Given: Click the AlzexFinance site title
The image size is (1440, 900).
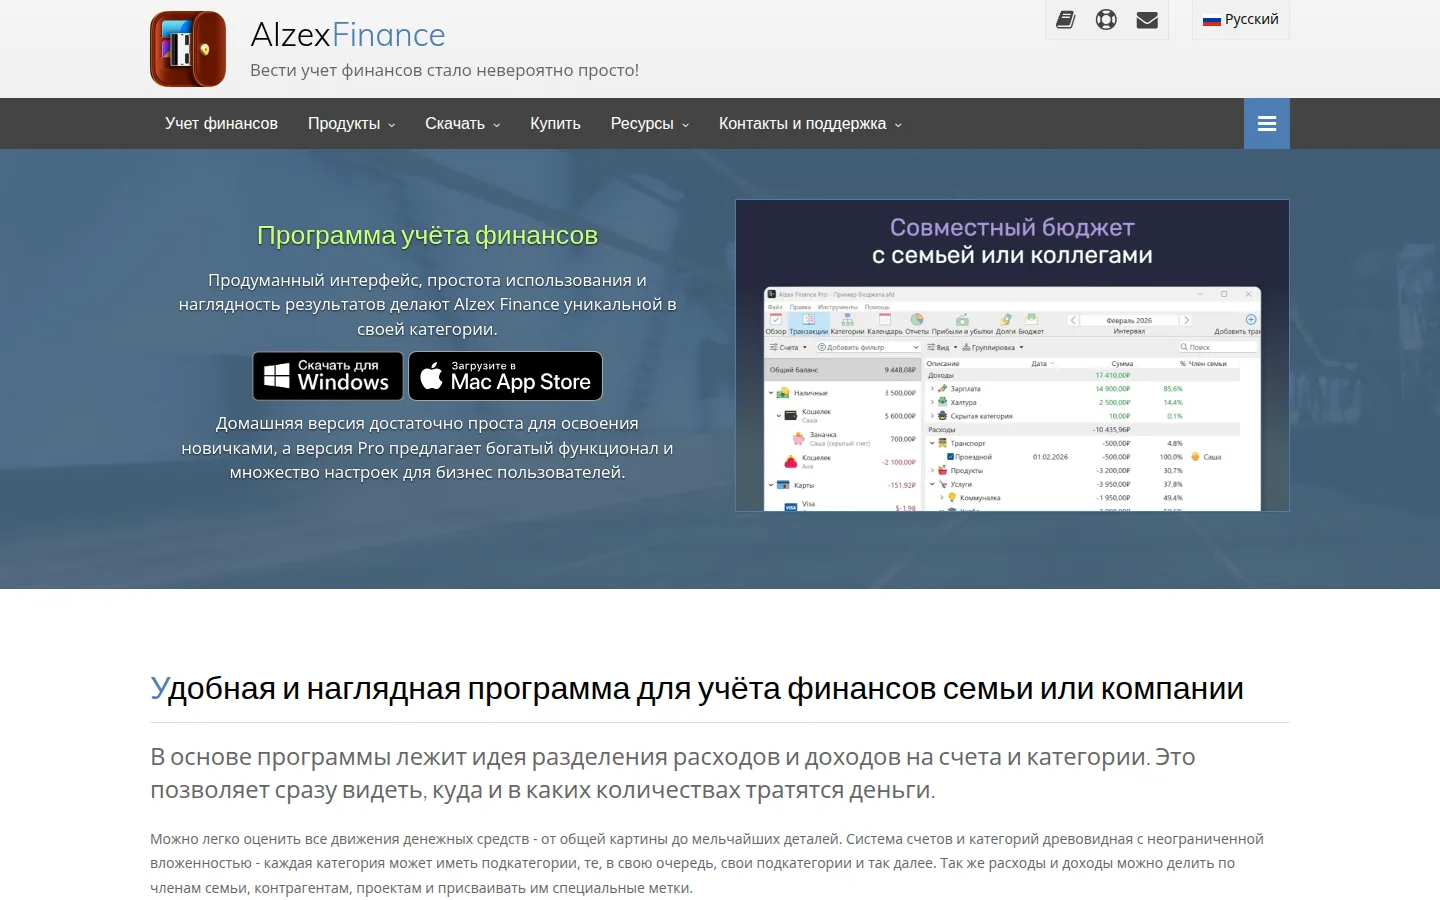Looking at the screenshot, I should point(348,35).
